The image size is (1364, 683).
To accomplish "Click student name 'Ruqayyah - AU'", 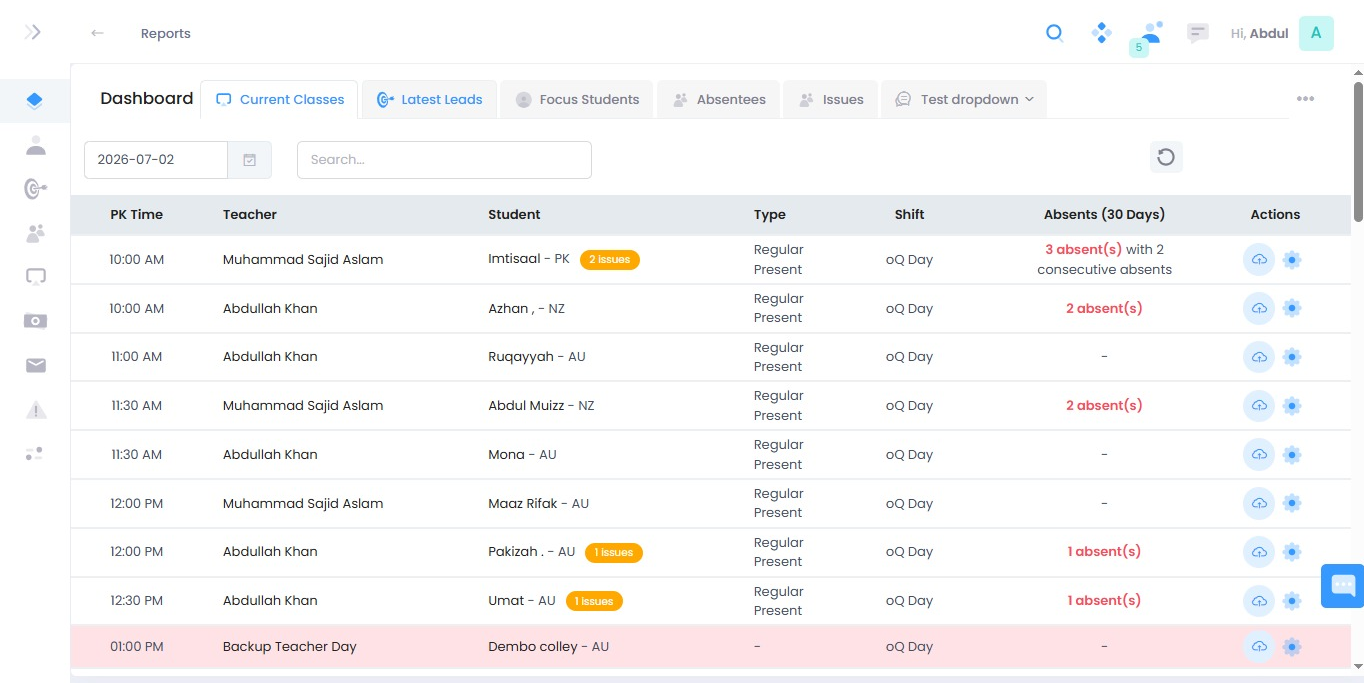I will 537,357.
